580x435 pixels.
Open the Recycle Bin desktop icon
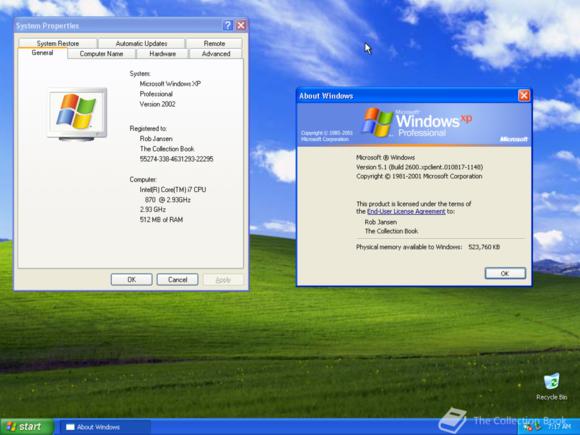(552, 387)
